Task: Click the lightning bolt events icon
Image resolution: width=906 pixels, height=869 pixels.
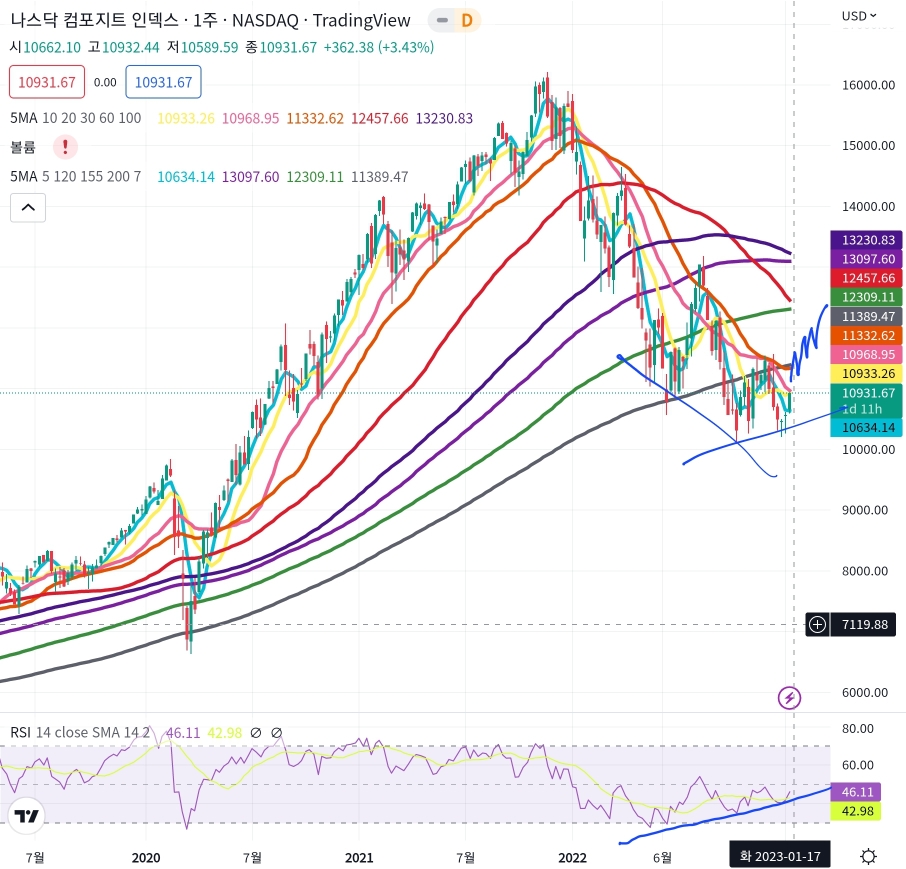Action: (x=789, y=697)
